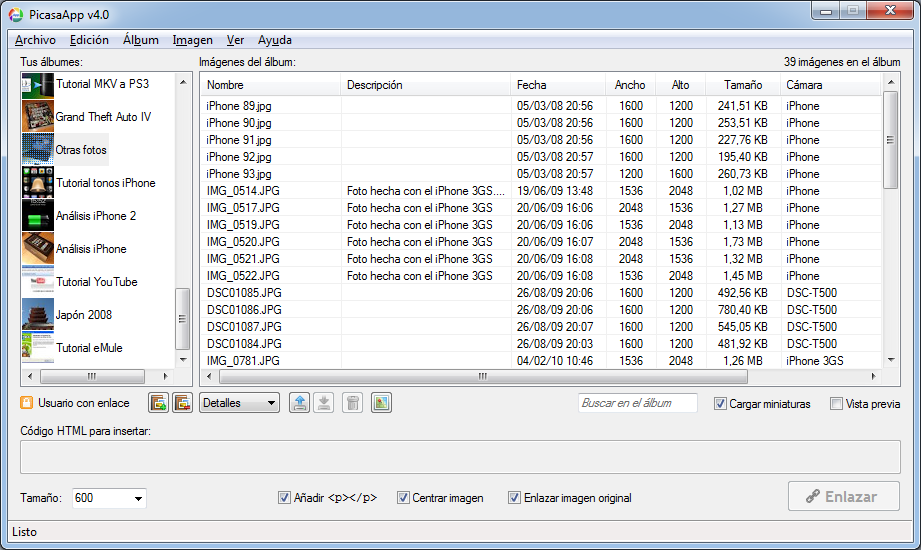Select the iPhone 91.jpg row
The height and width of the screenshot is (550, 921).
[x=541, y=140]
